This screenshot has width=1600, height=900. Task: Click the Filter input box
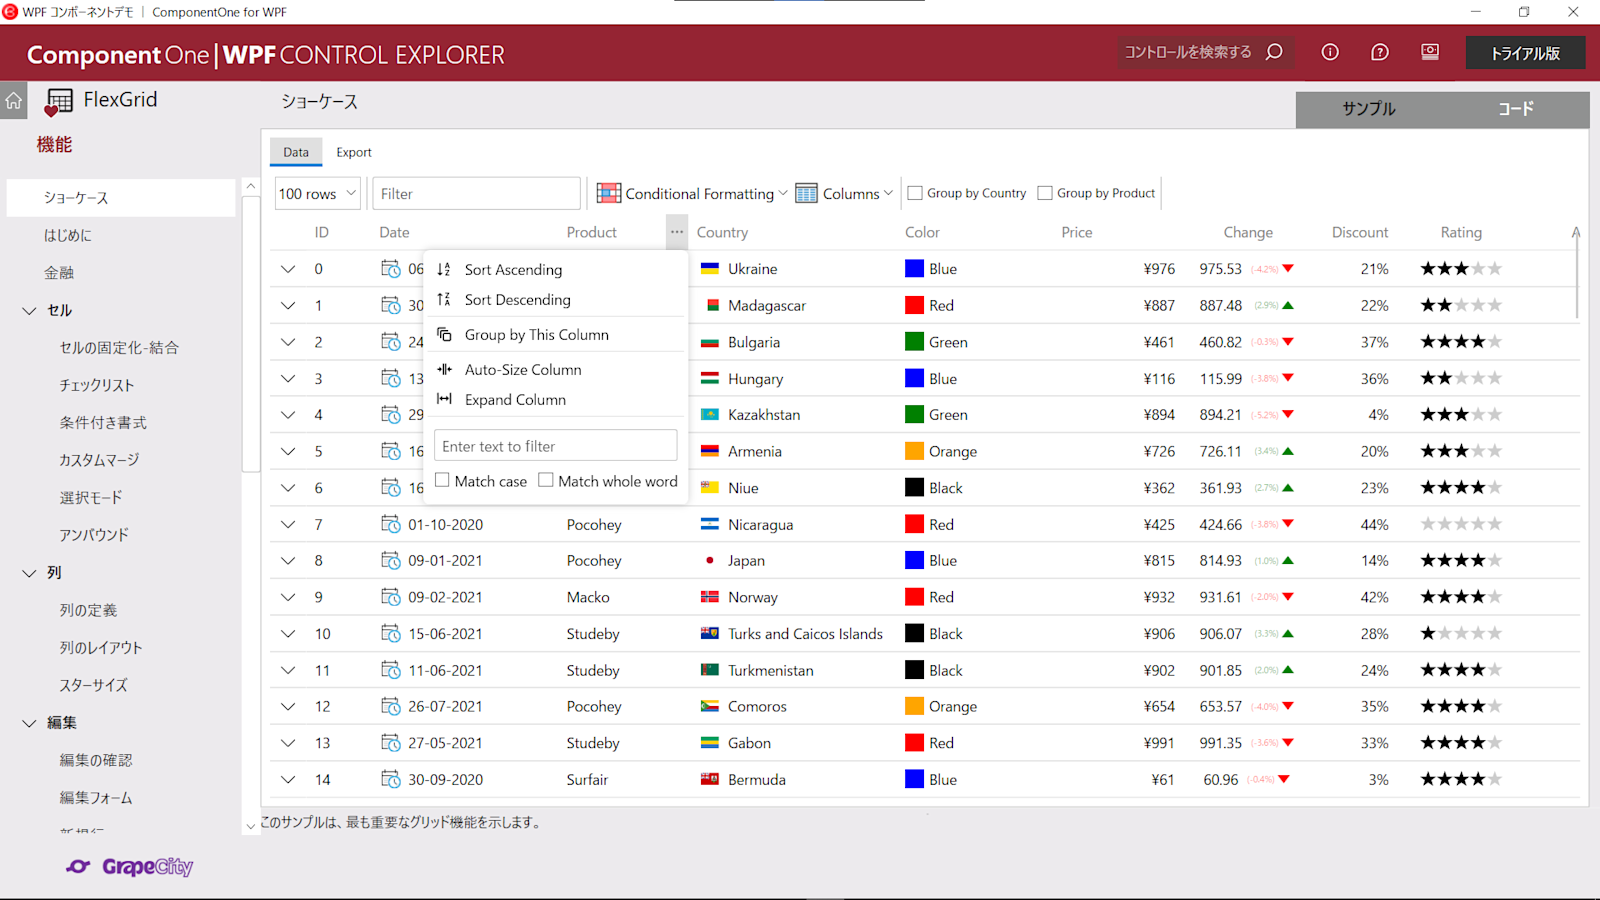pos(476,193)
